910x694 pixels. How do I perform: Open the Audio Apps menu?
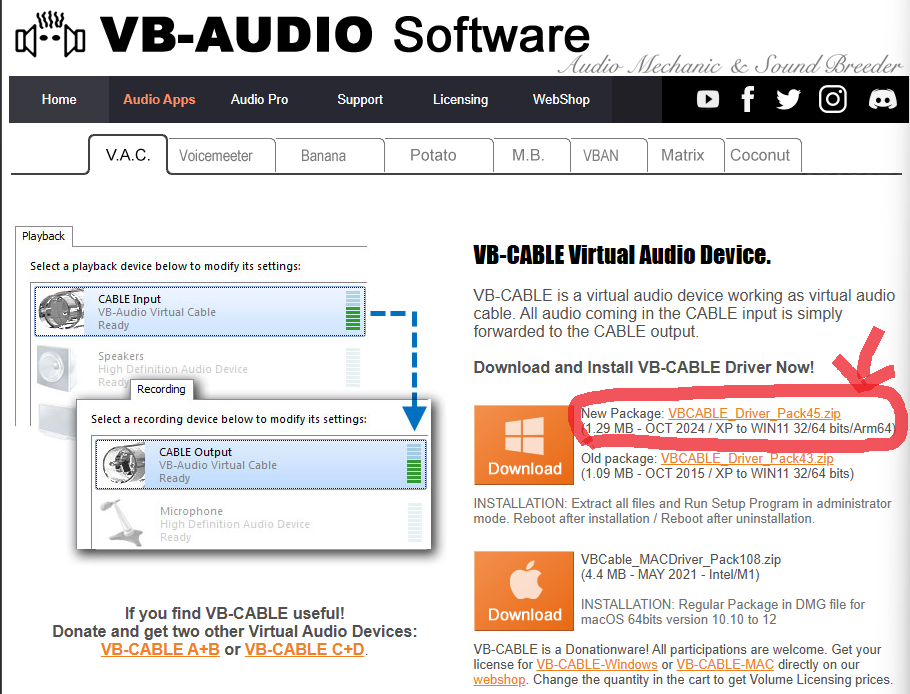159,99
